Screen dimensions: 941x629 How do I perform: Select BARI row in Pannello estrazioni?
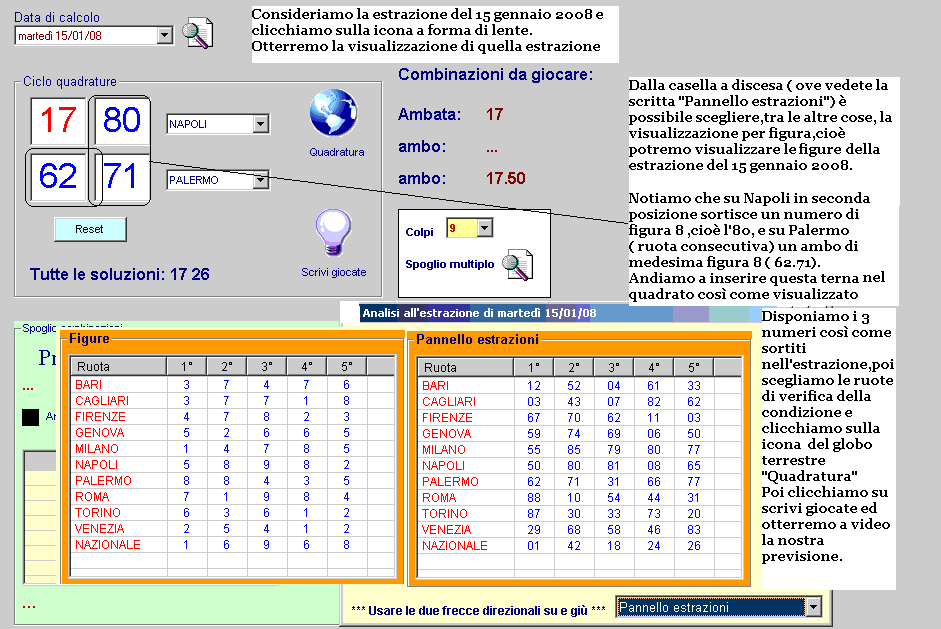(580, 385)
